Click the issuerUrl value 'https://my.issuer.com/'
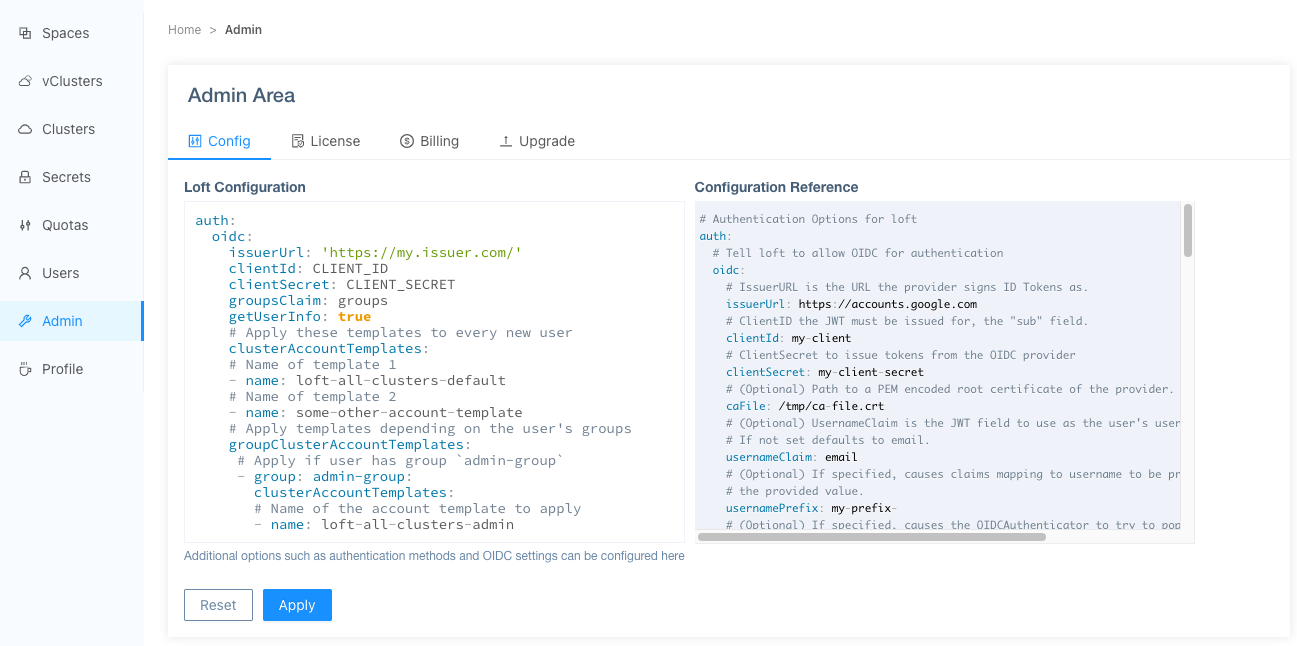Image resolution: width=1297 pixels, height=646 pixels. (422, 253)
